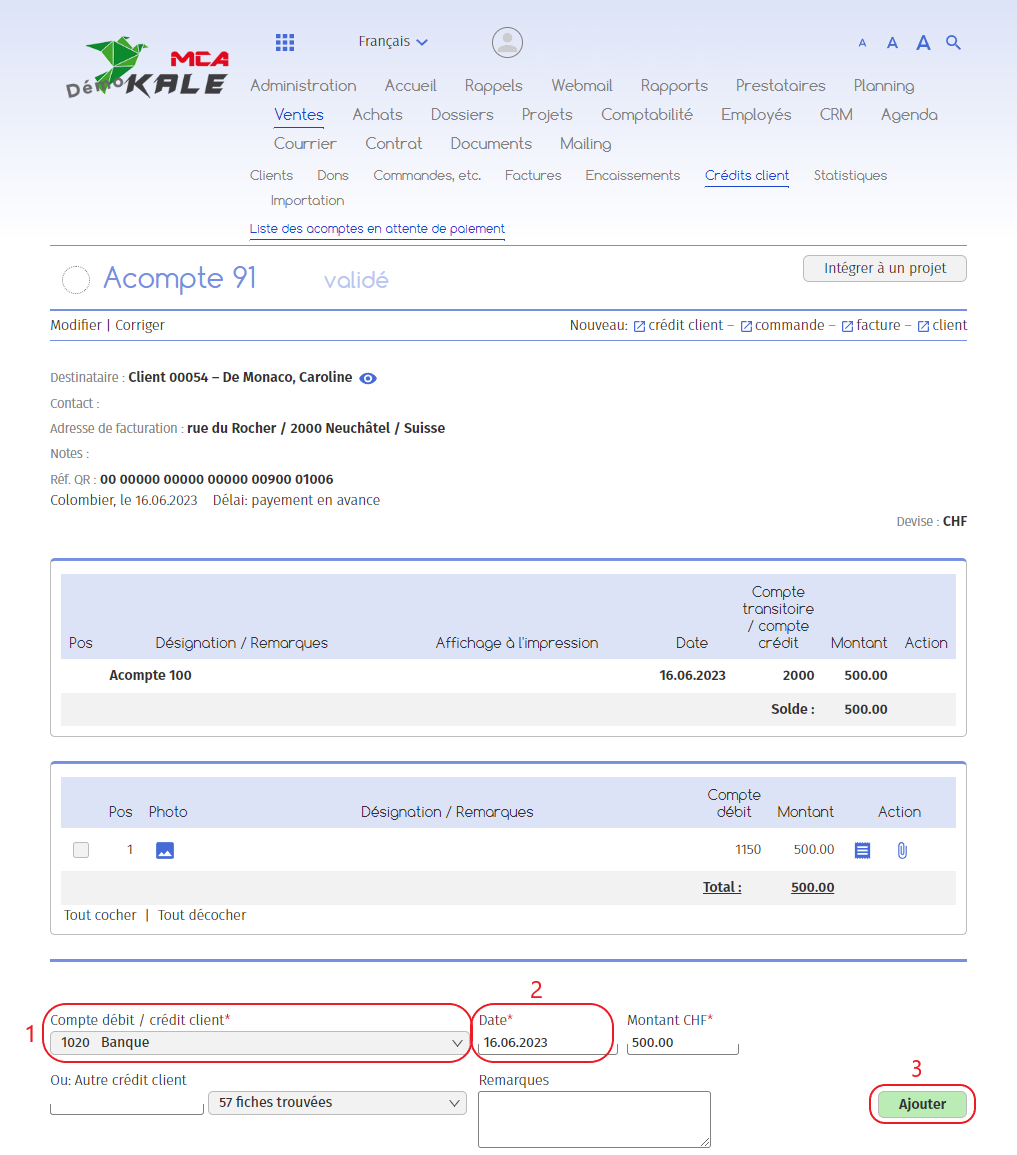The width and height of the screenshot is (1017, 1155).
Task: Click the Intégrer à un projet button
Action: click(884, 268)
